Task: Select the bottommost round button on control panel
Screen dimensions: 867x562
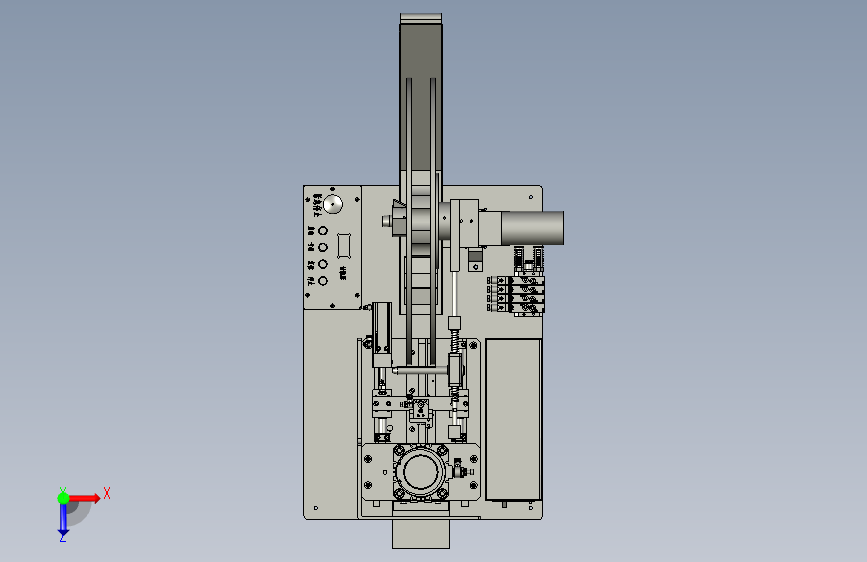Action: tap(323, 281)
